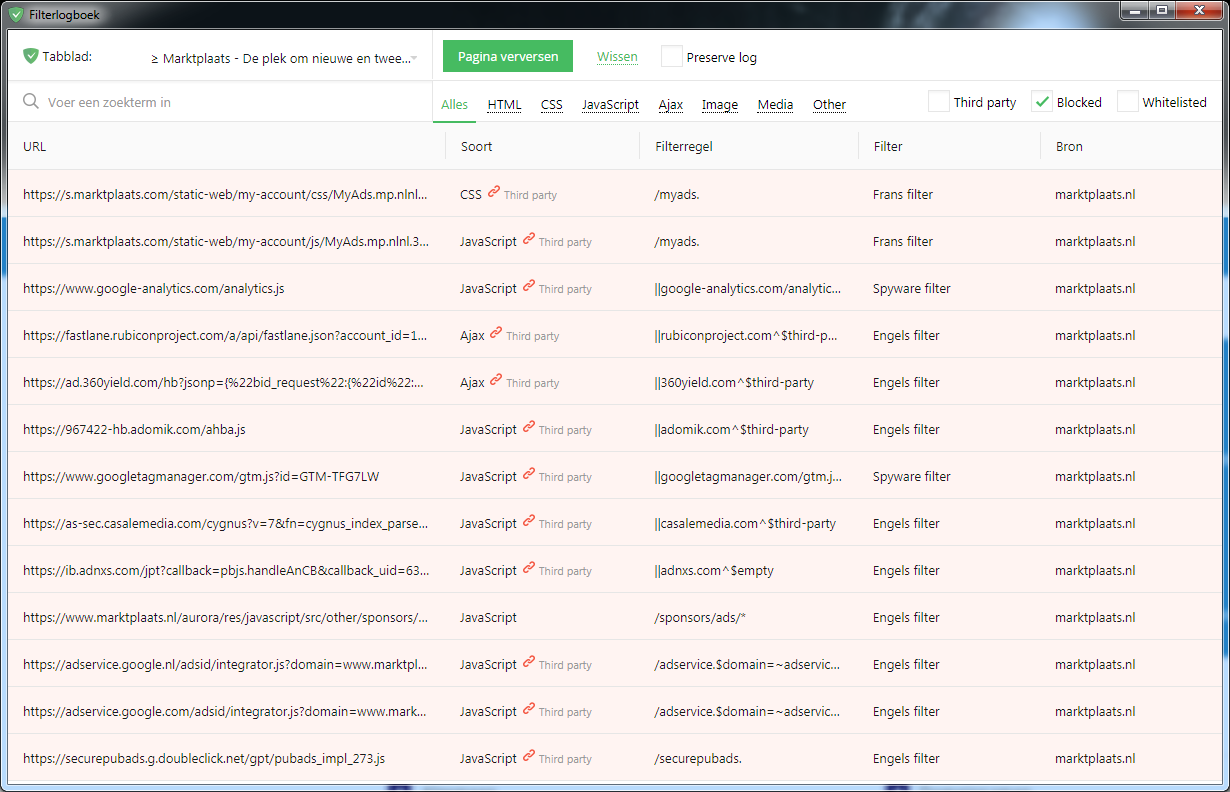This screenshot has width=1230, height=792.
Task: Switch to the HTML filter tab
Action: click(x=504, y=104)
